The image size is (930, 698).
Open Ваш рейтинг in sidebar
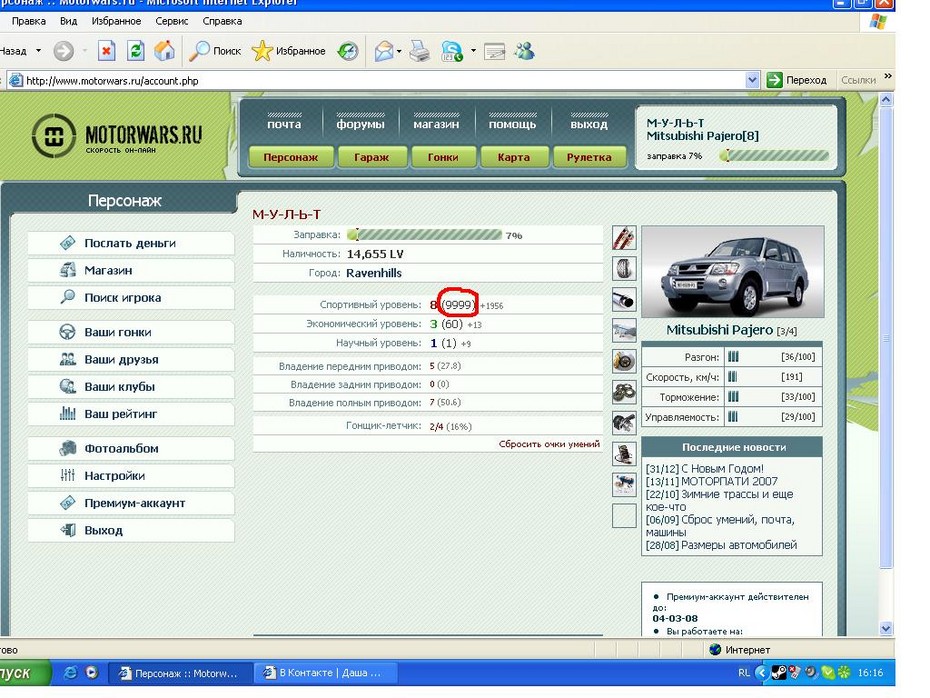[130, 414]
